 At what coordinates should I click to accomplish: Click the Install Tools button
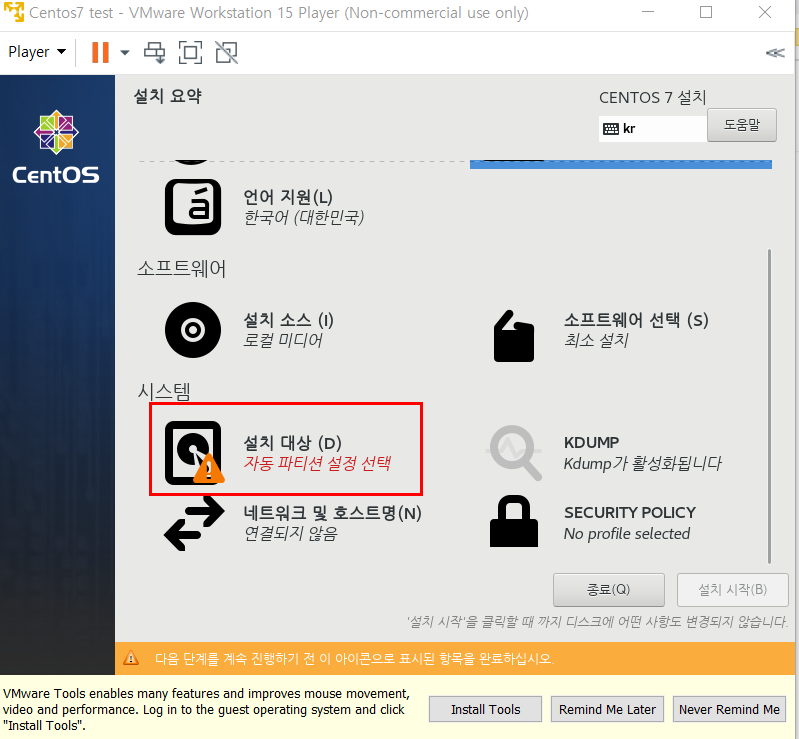[x=485, y=709]
